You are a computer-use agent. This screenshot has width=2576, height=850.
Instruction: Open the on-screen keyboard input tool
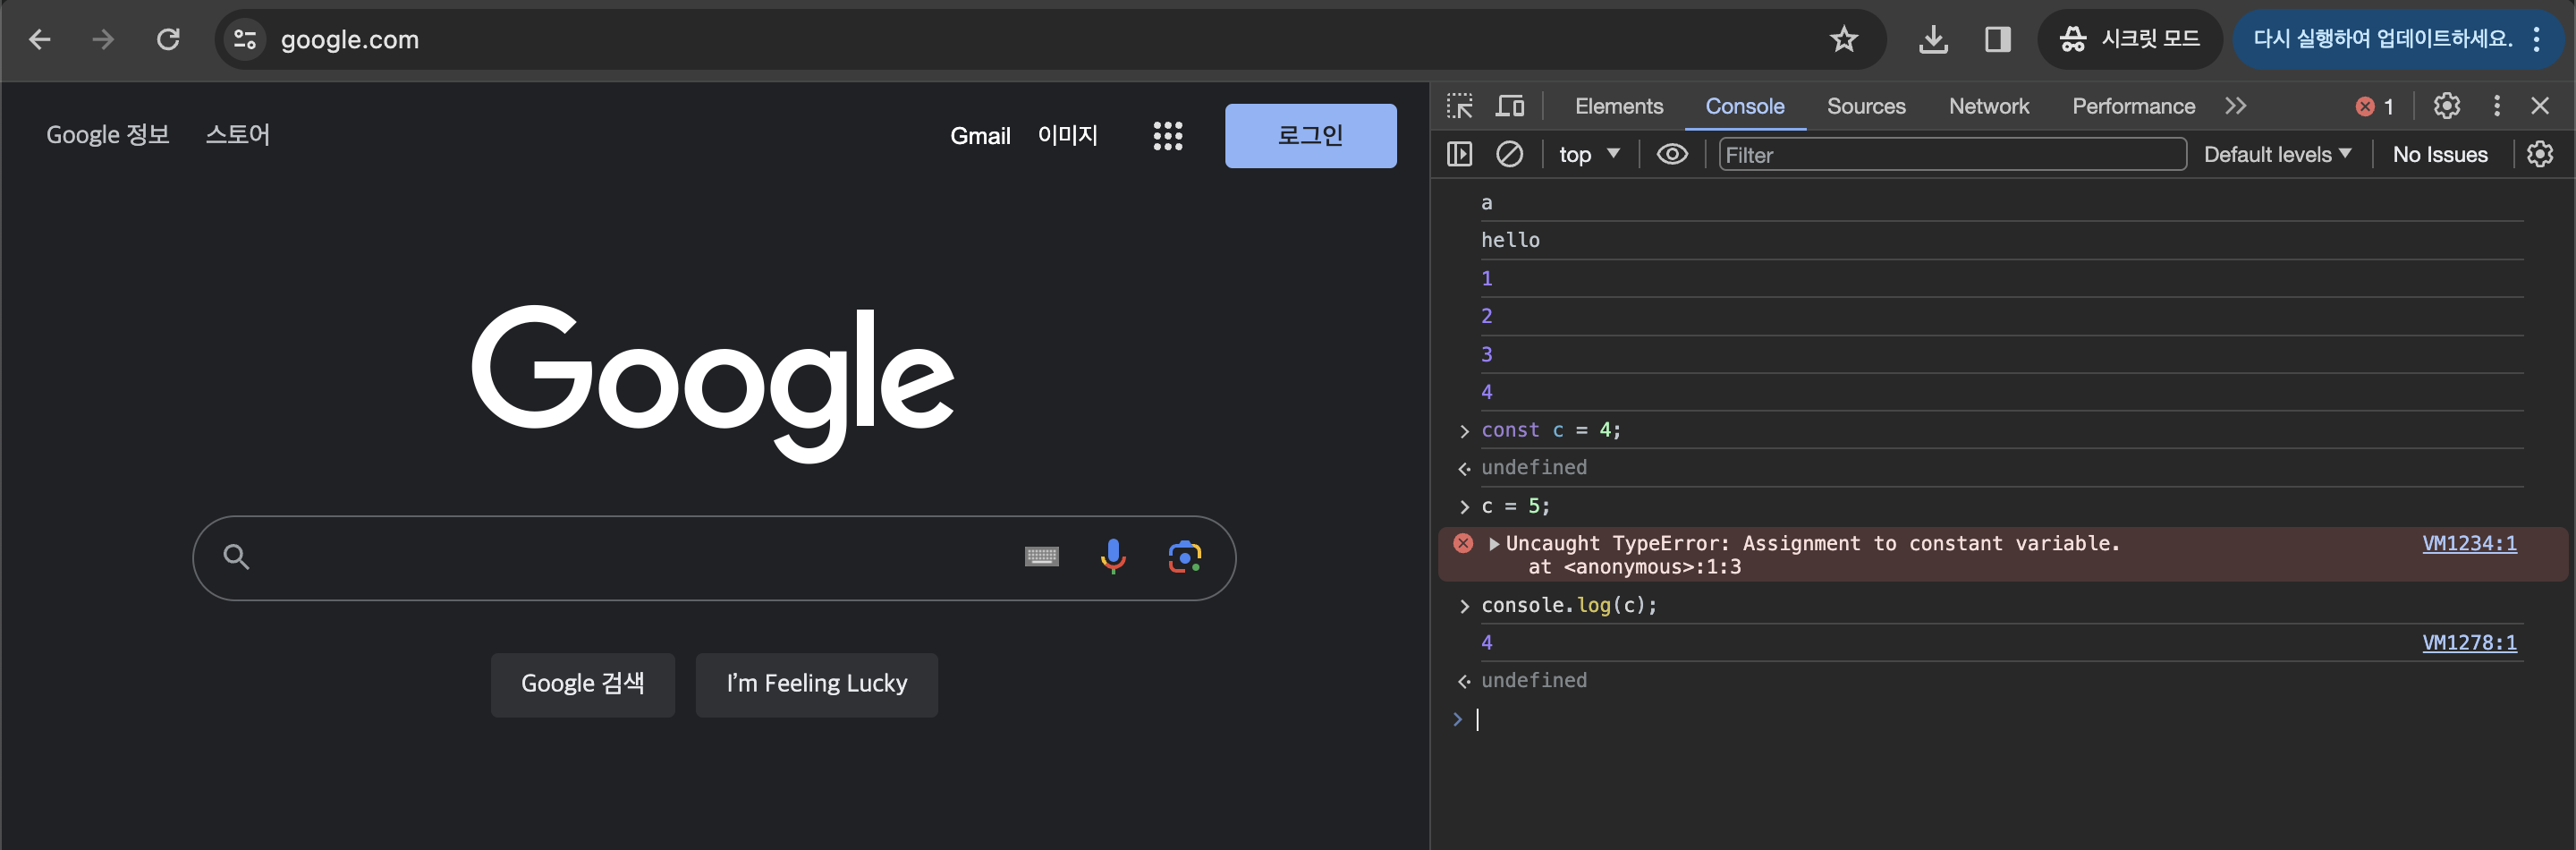(1041, 556)
